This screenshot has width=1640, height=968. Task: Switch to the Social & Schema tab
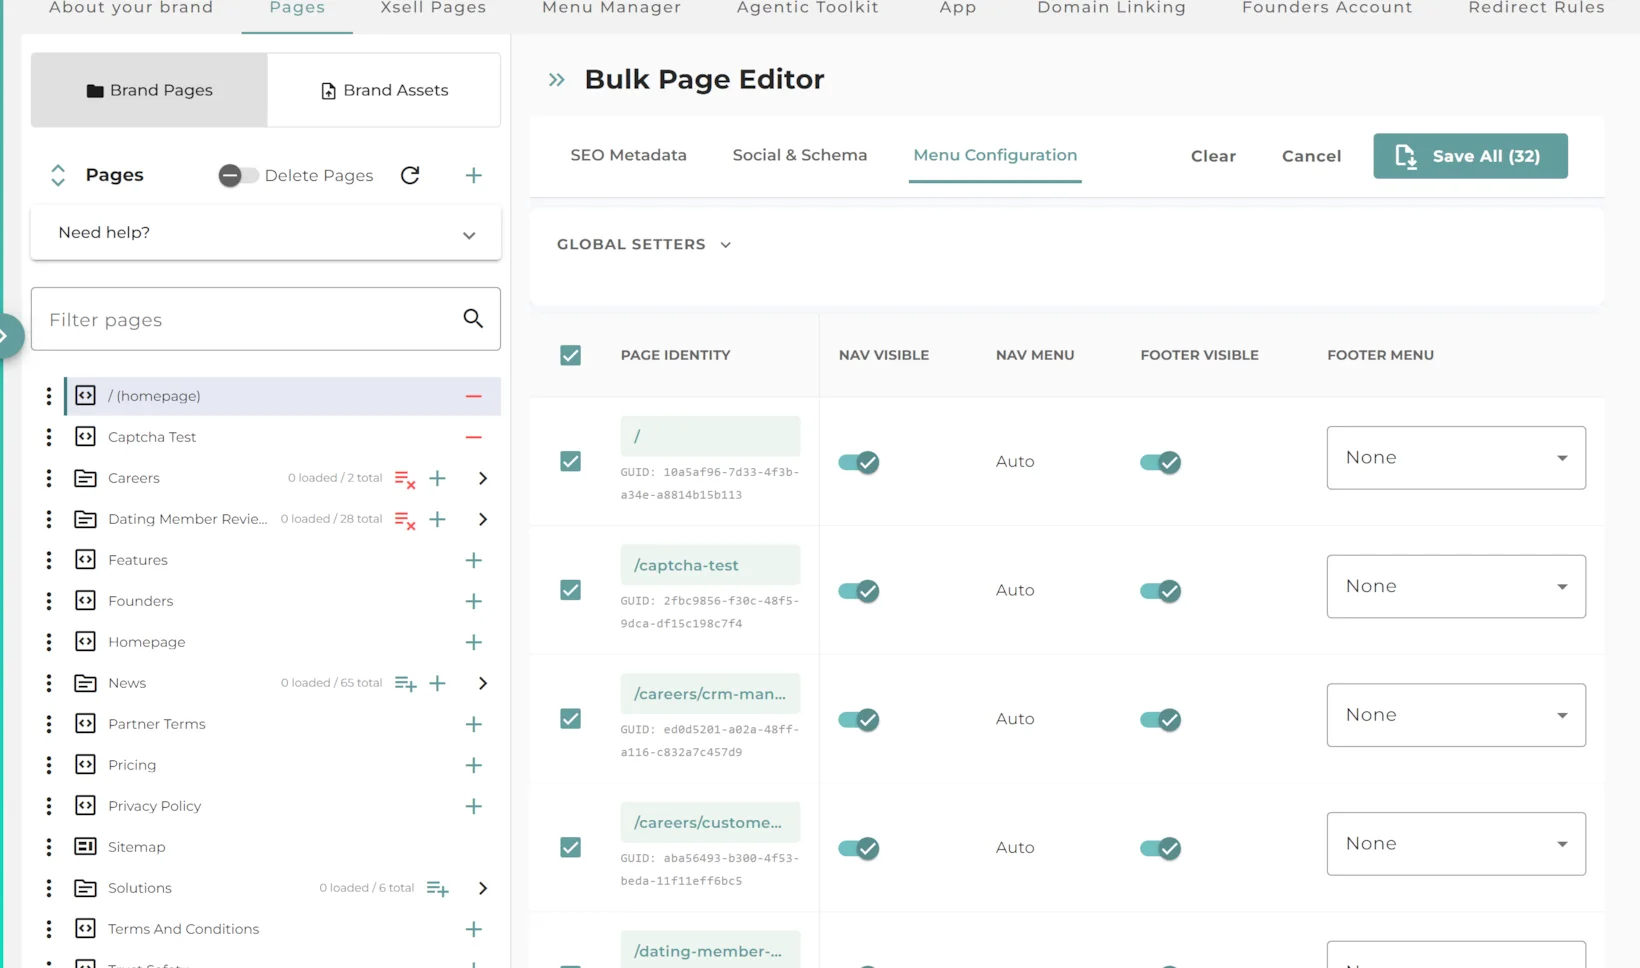pos(799,155)
